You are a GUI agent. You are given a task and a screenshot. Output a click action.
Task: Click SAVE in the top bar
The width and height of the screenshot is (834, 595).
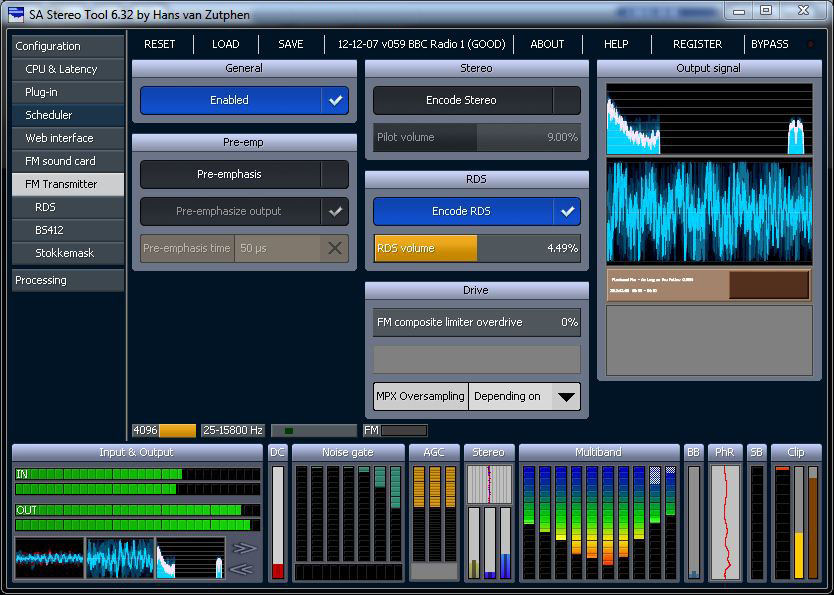pos(291,44)
